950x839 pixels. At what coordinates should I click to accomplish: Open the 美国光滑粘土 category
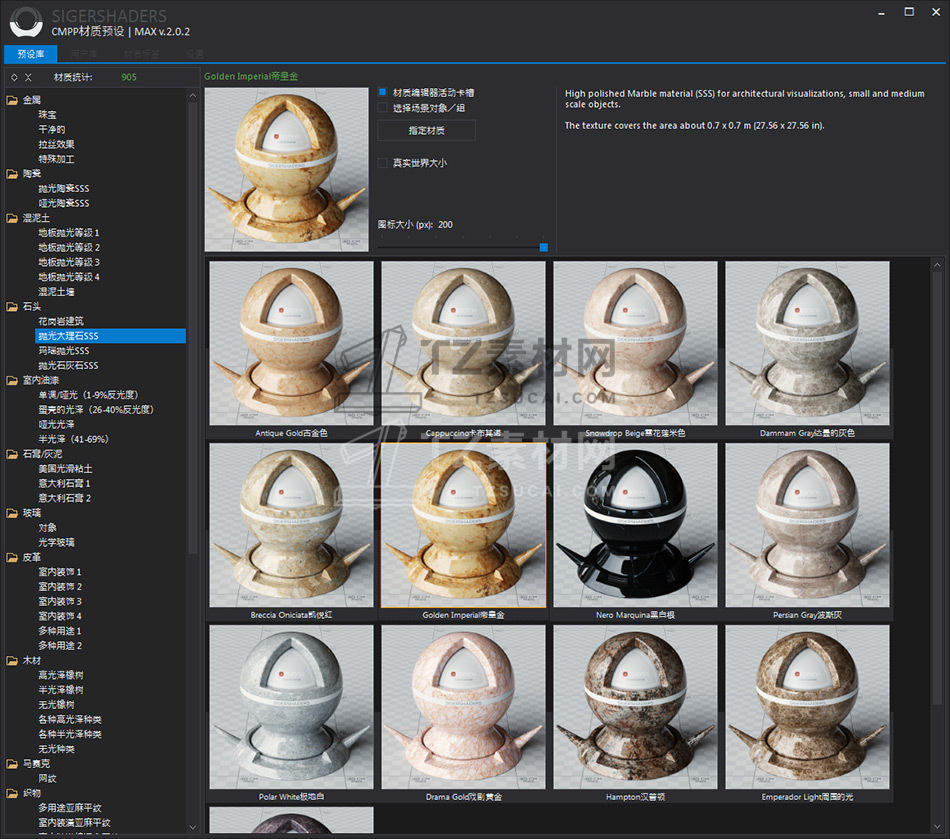coord(65,469)
